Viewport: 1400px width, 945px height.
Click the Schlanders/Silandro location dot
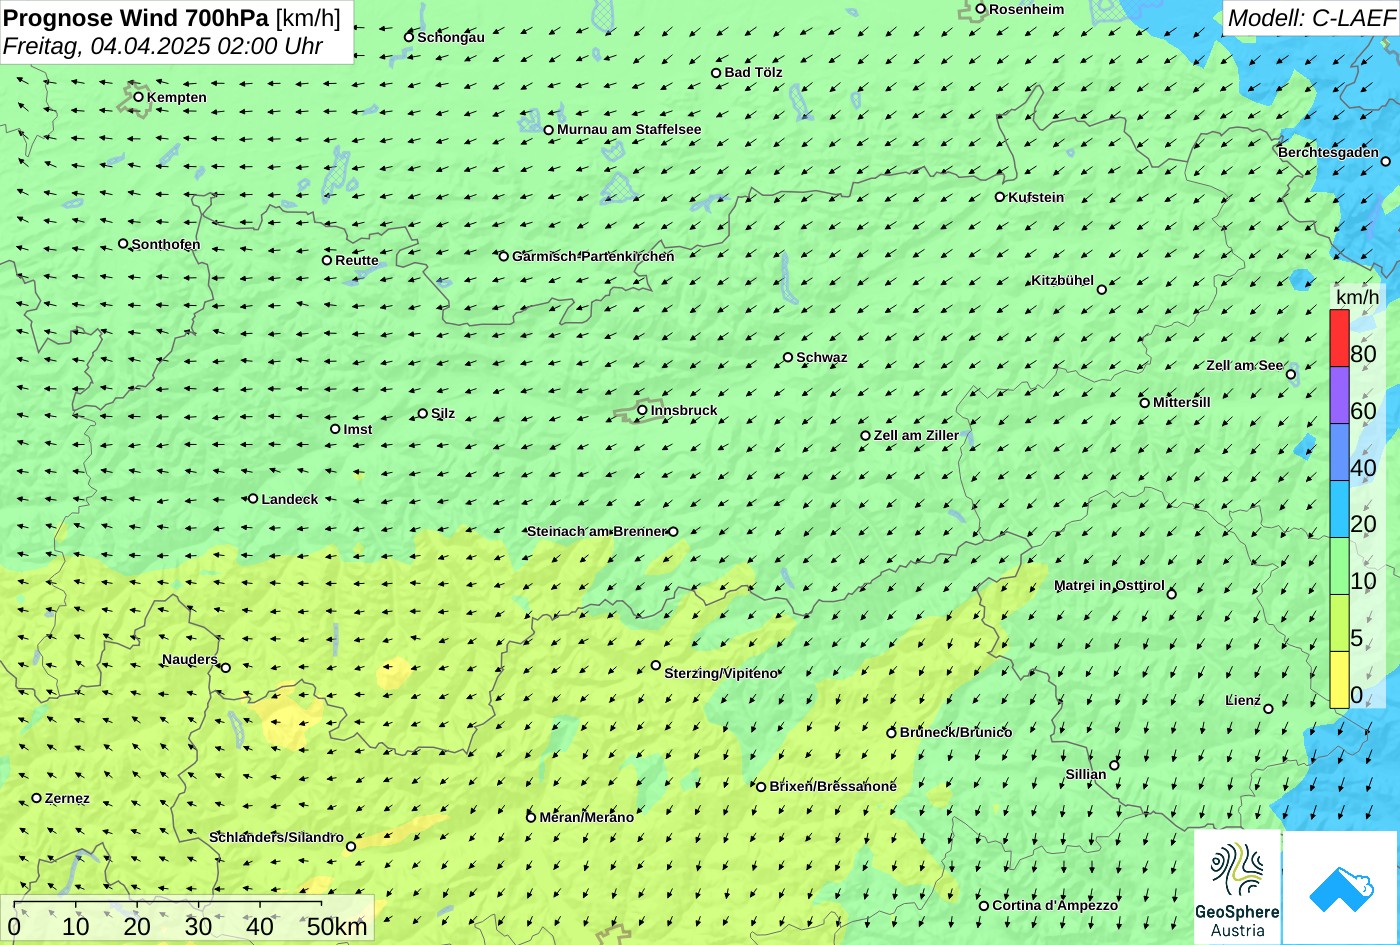351,847
